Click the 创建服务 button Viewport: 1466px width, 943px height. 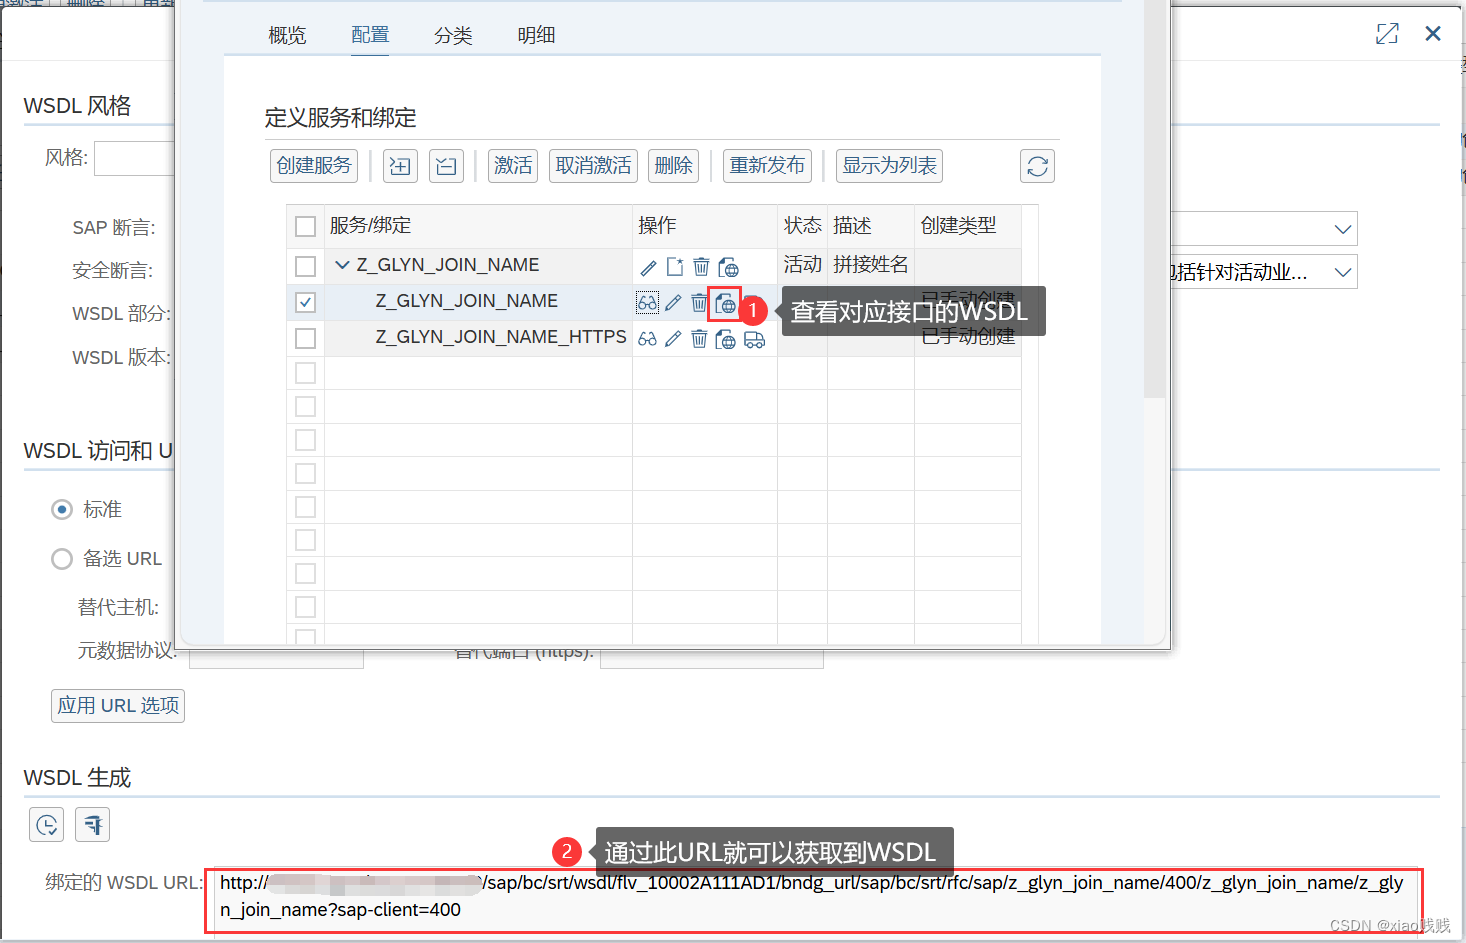(x=314, y=166)
